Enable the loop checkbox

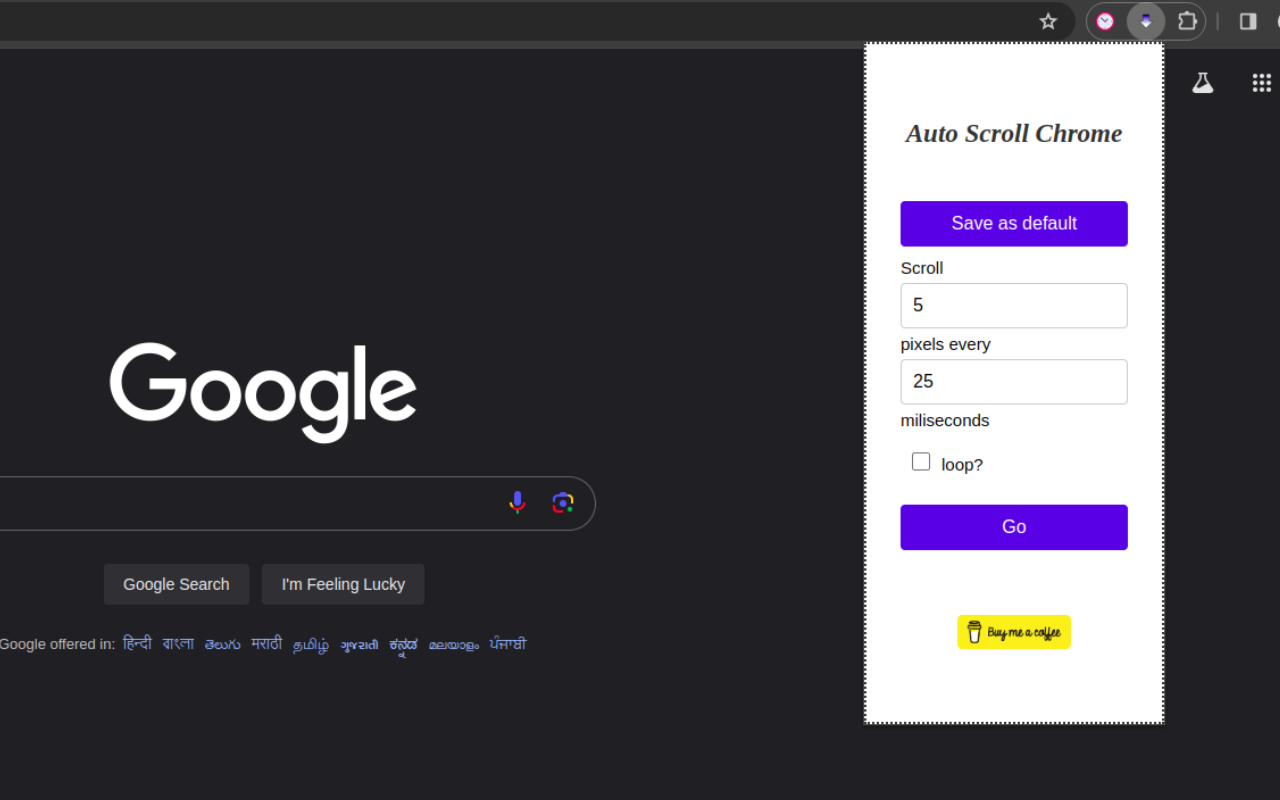click(921, 461)
